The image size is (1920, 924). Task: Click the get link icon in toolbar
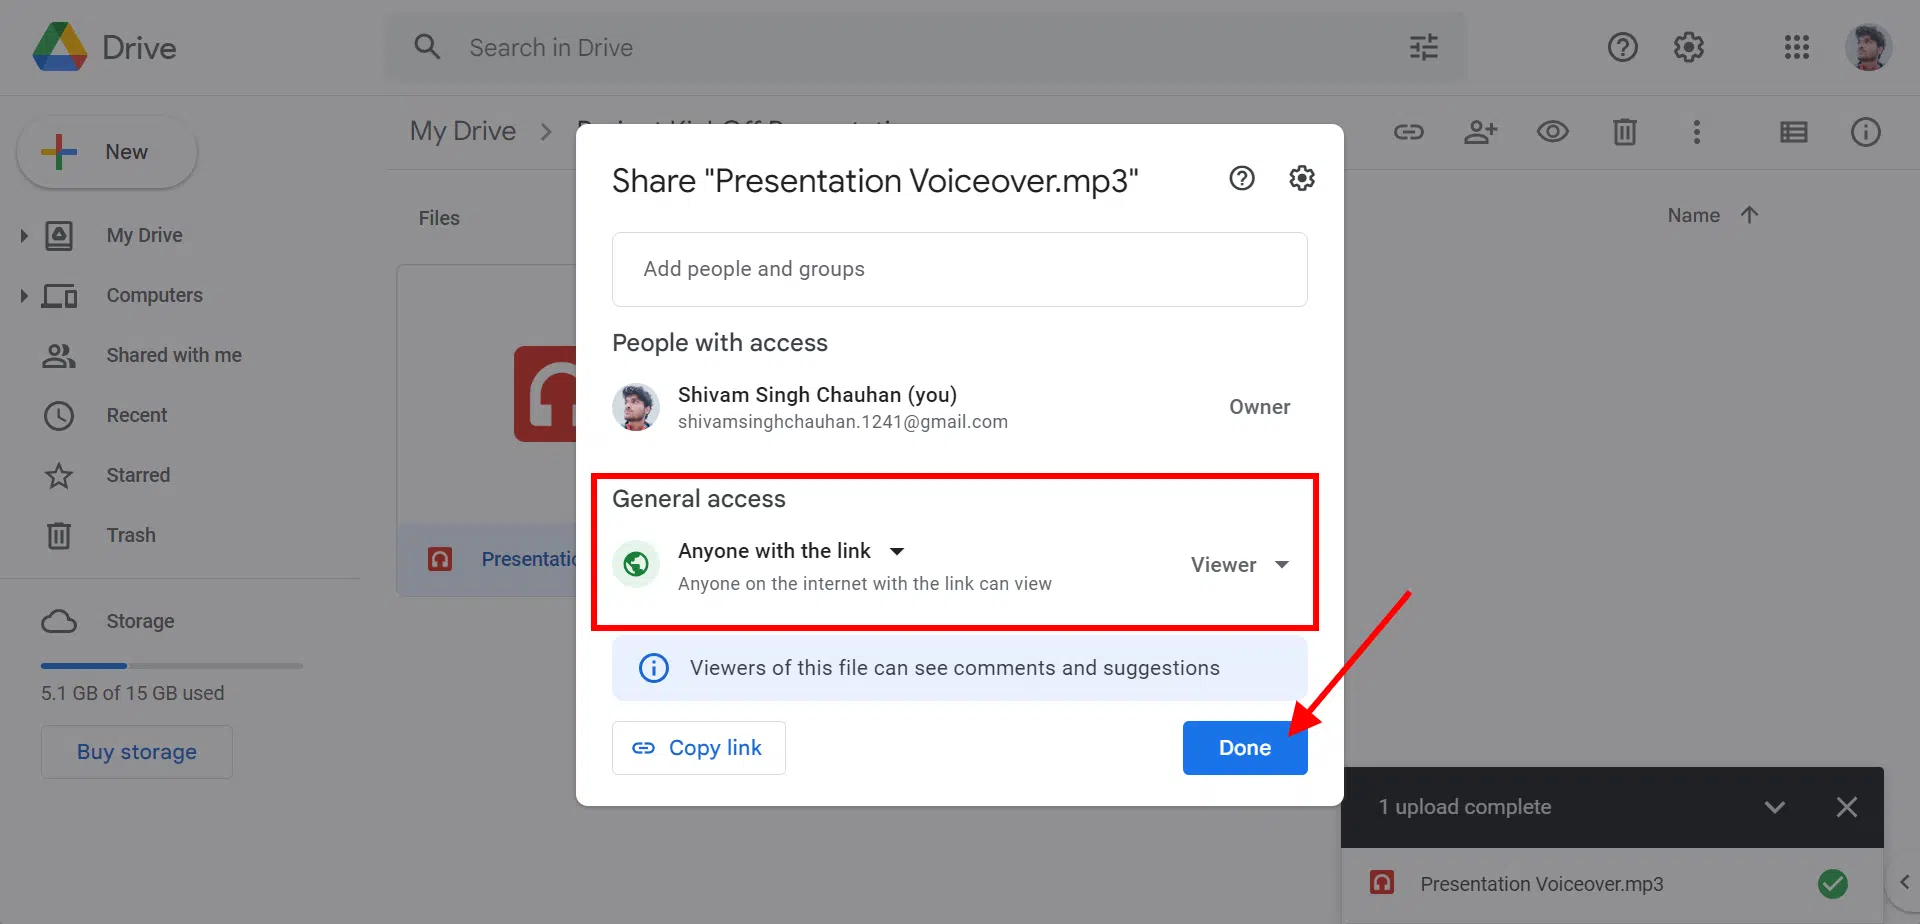pyautogui.click(x=1408, y=132)
